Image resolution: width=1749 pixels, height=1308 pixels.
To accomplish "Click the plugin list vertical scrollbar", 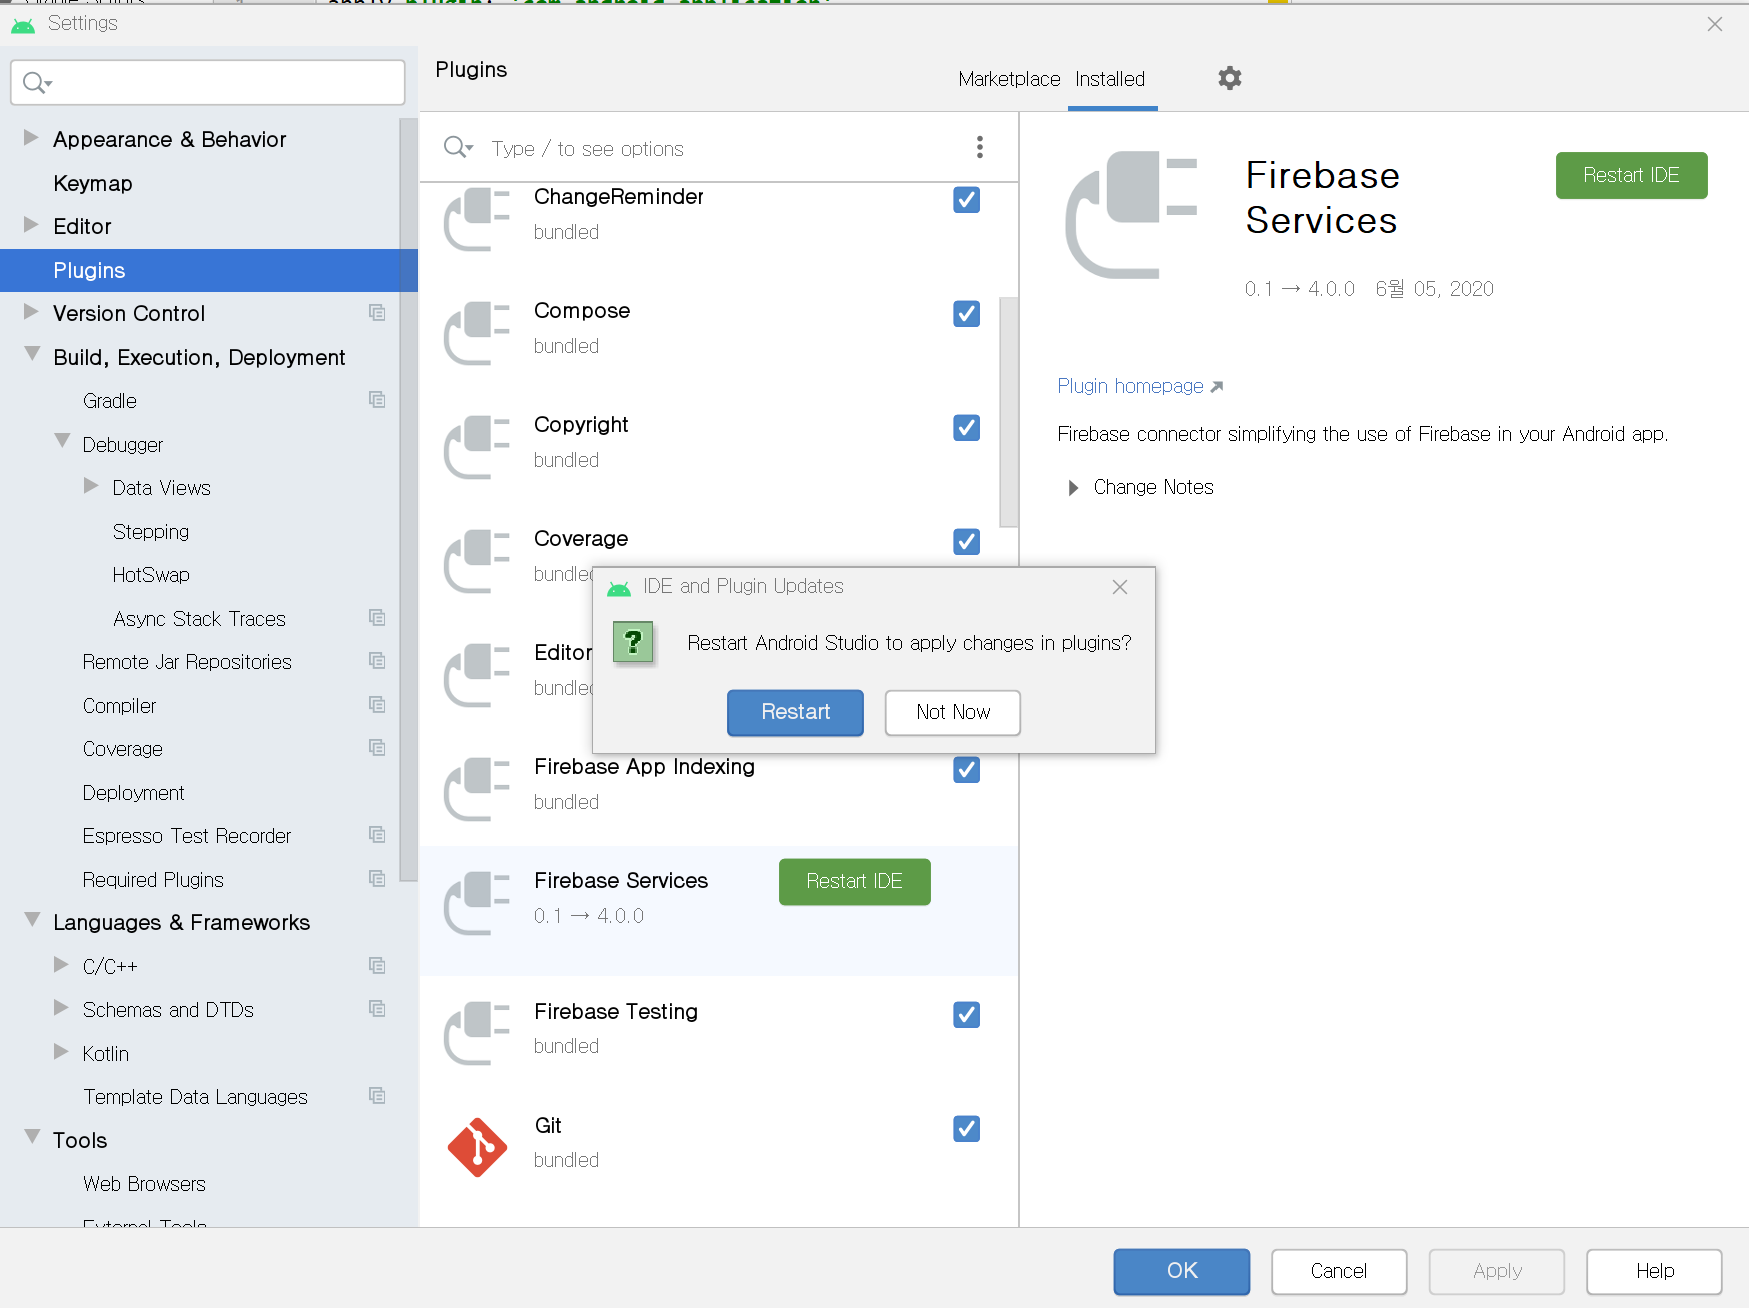I will pyautogui.click(x=1008, y=412).
